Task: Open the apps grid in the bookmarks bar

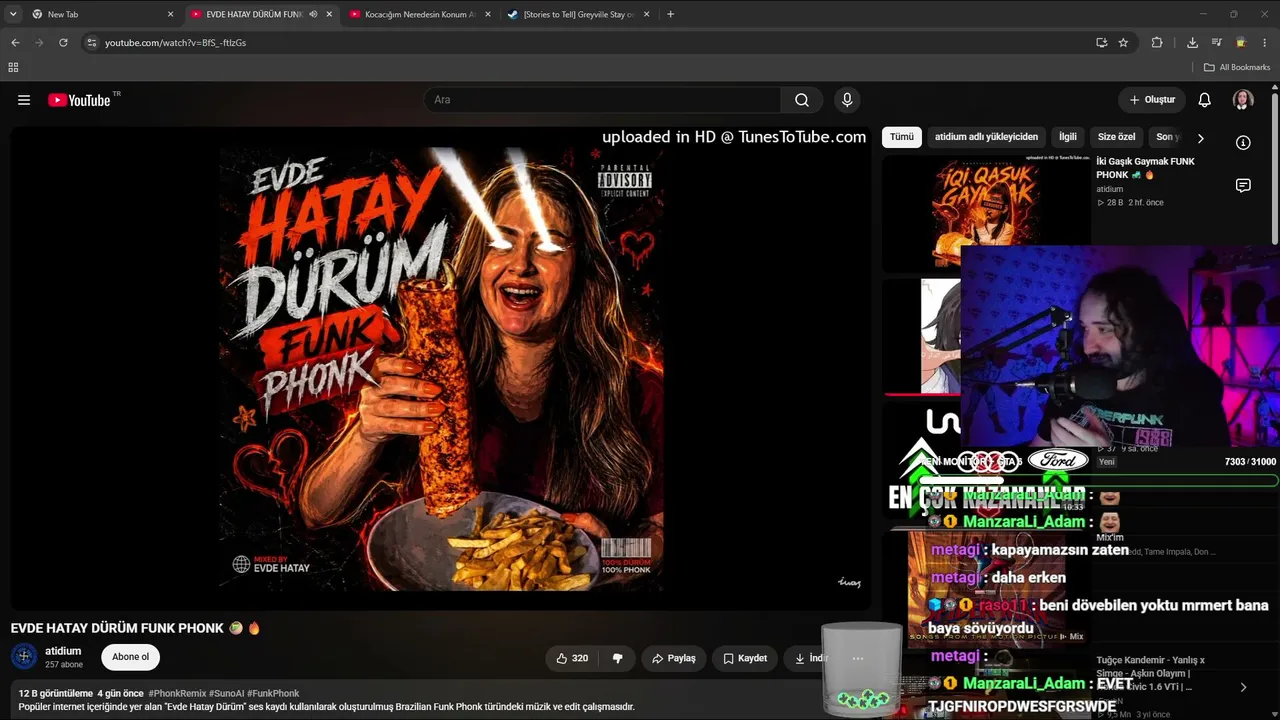Action: point(13,67)
